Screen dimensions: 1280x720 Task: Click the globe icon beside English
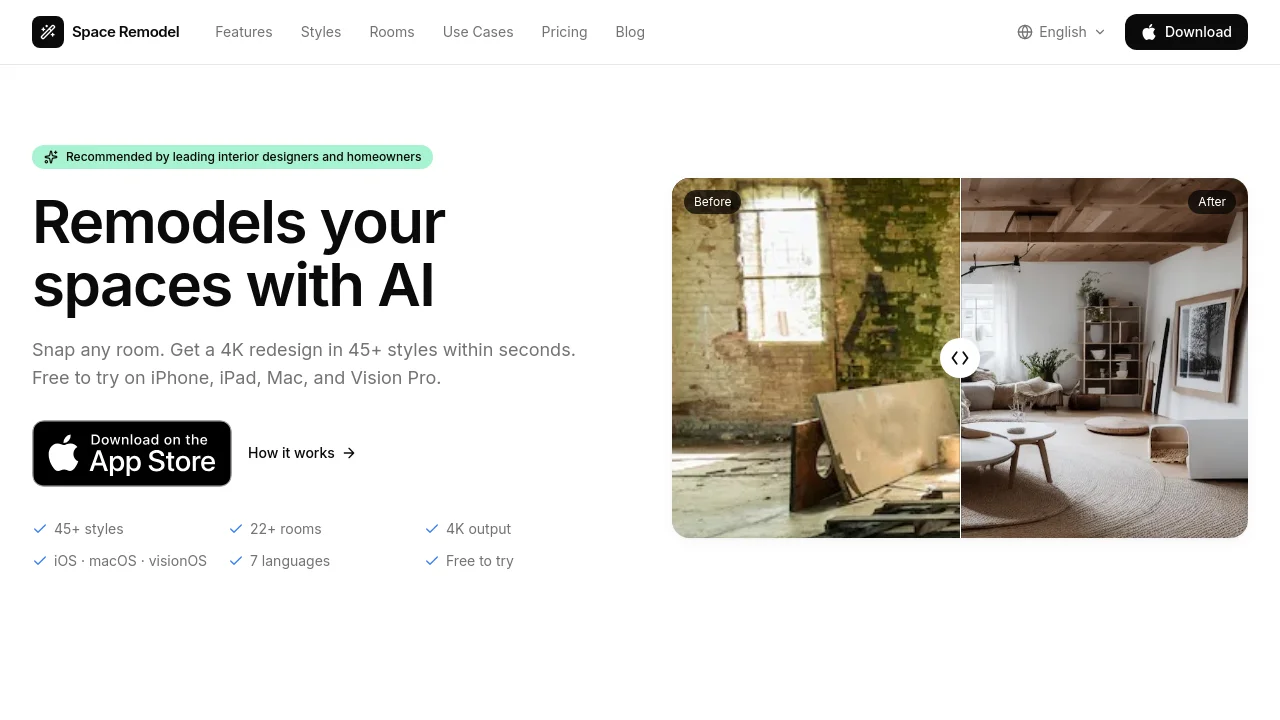[1025, 32]
